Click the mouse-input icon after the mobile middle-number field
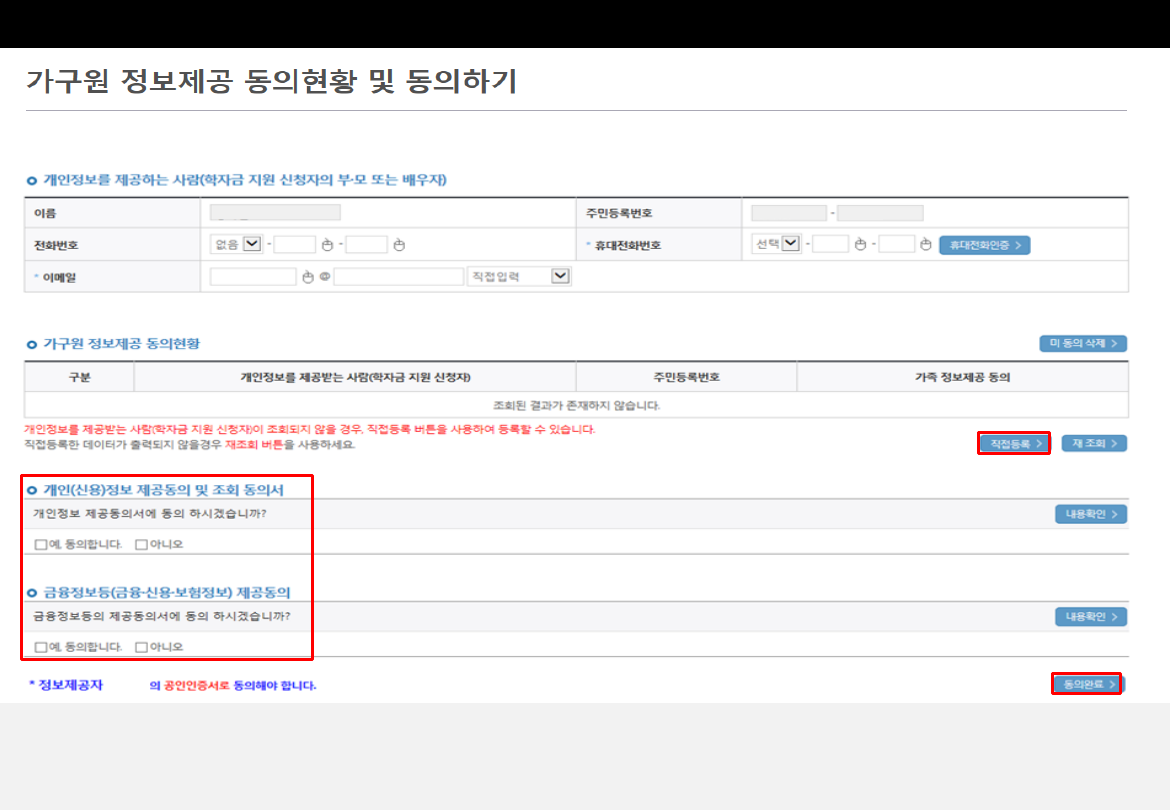Screen dimensions: 1170x810 (860, 245)
